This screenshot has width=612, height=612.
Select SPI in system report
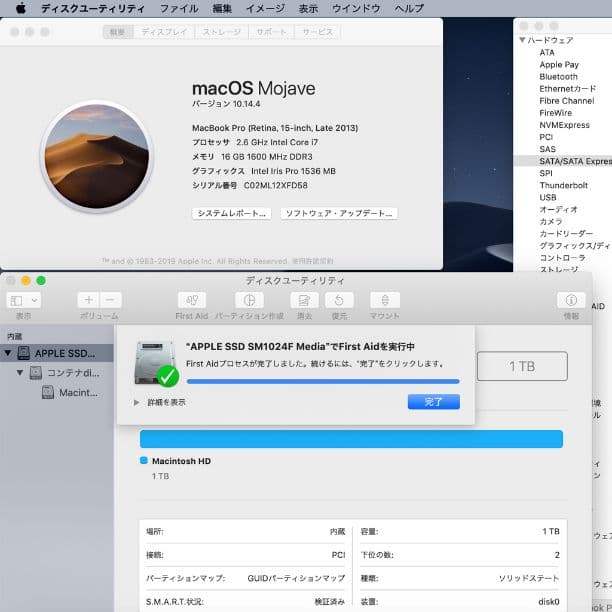coord(546,173)
